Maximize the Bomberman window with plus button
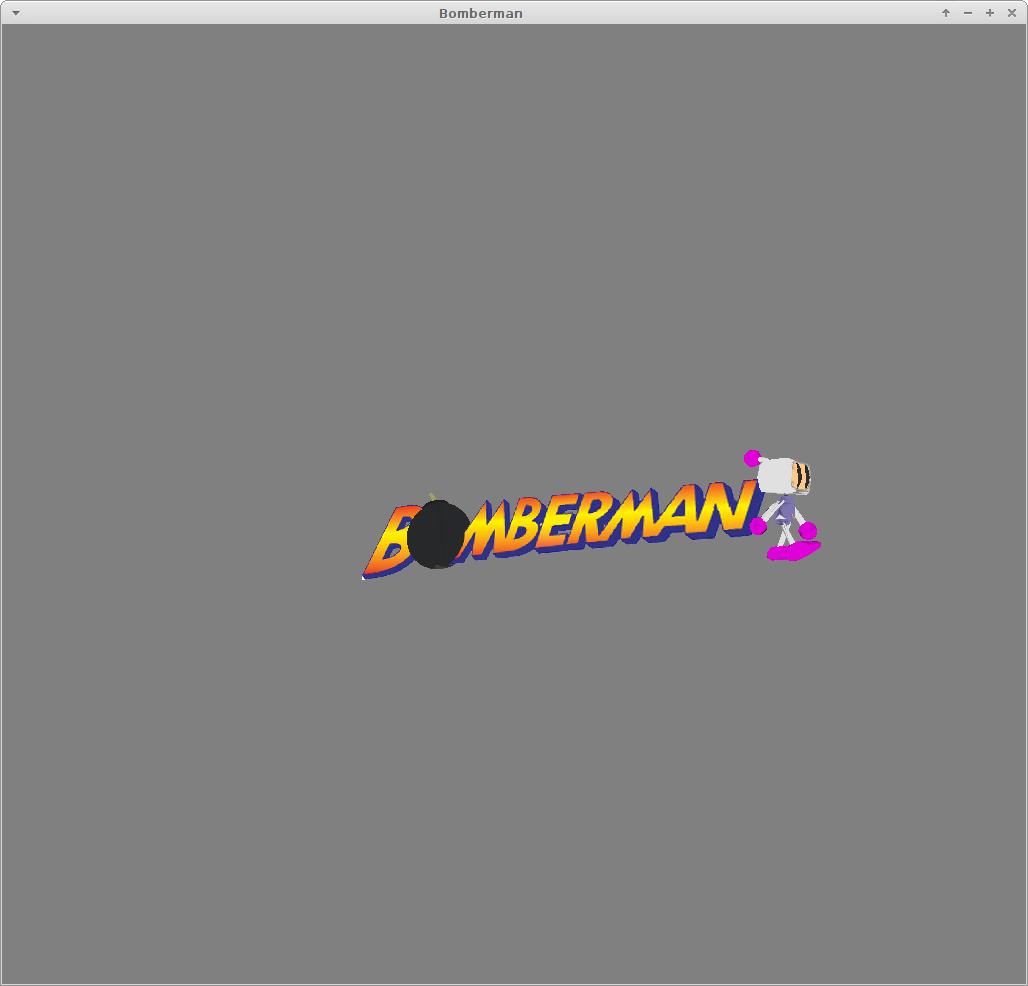Screen dimensions: 1028x986 [989, 13]
